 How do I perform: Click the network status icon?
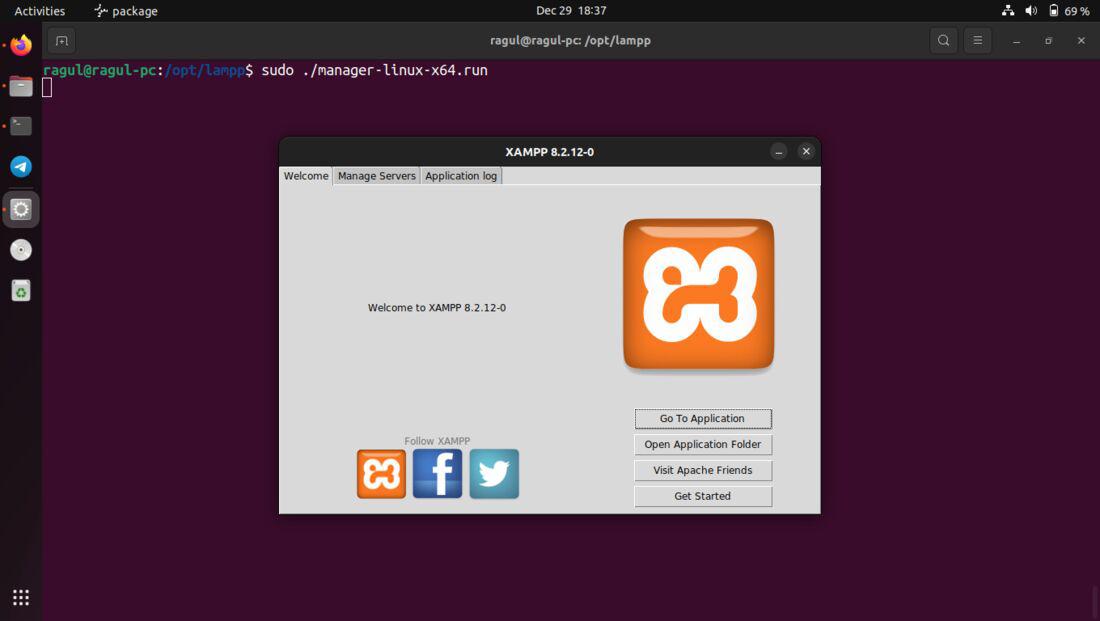click(x=1008, y=11)
